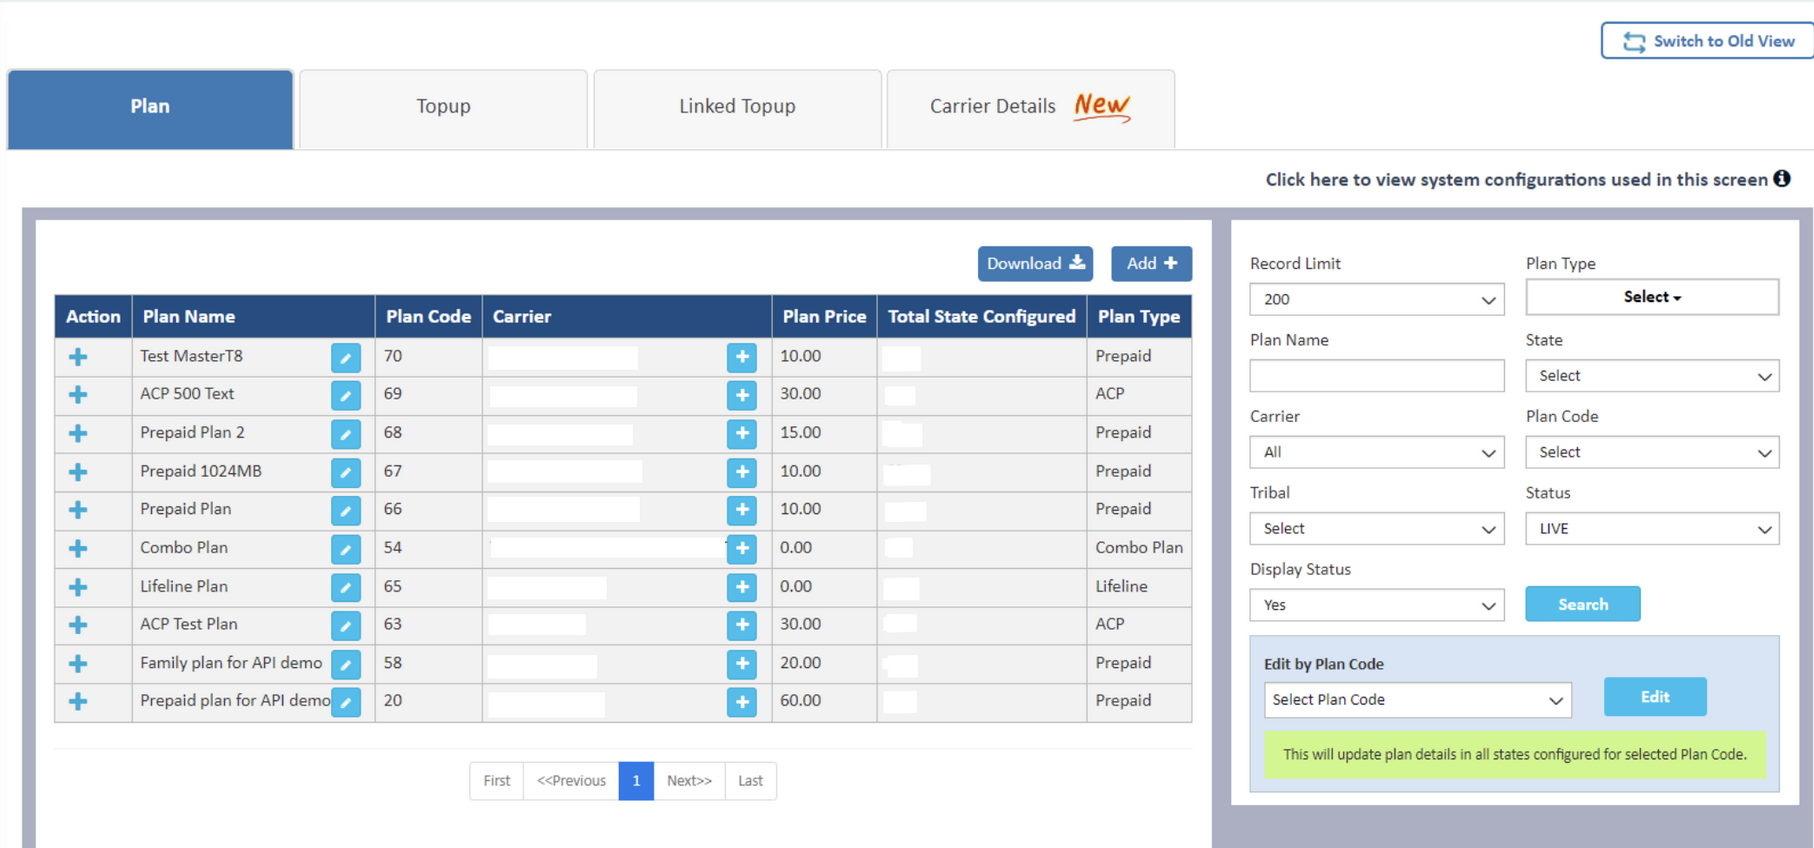The height and width of the screenshot is (848, 1814).
Task: Open the Plan Code filter dropdown
Action: [1652, 452]
